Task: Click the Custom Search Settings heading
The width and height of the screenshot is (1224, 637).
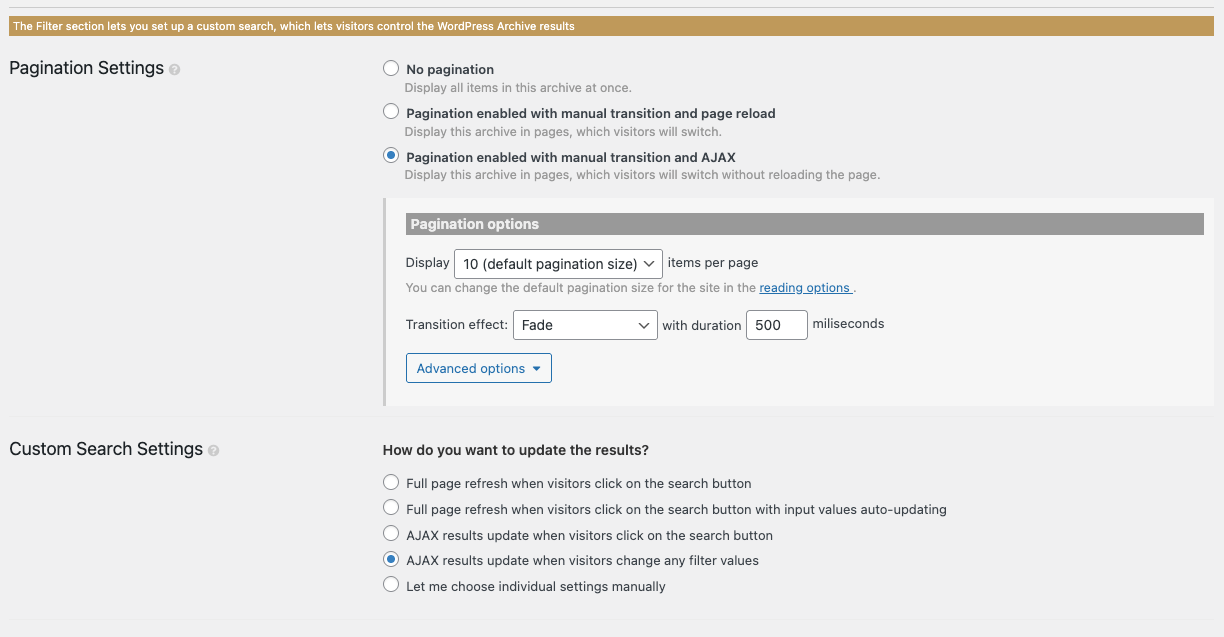Action: [x=106, y=449]
